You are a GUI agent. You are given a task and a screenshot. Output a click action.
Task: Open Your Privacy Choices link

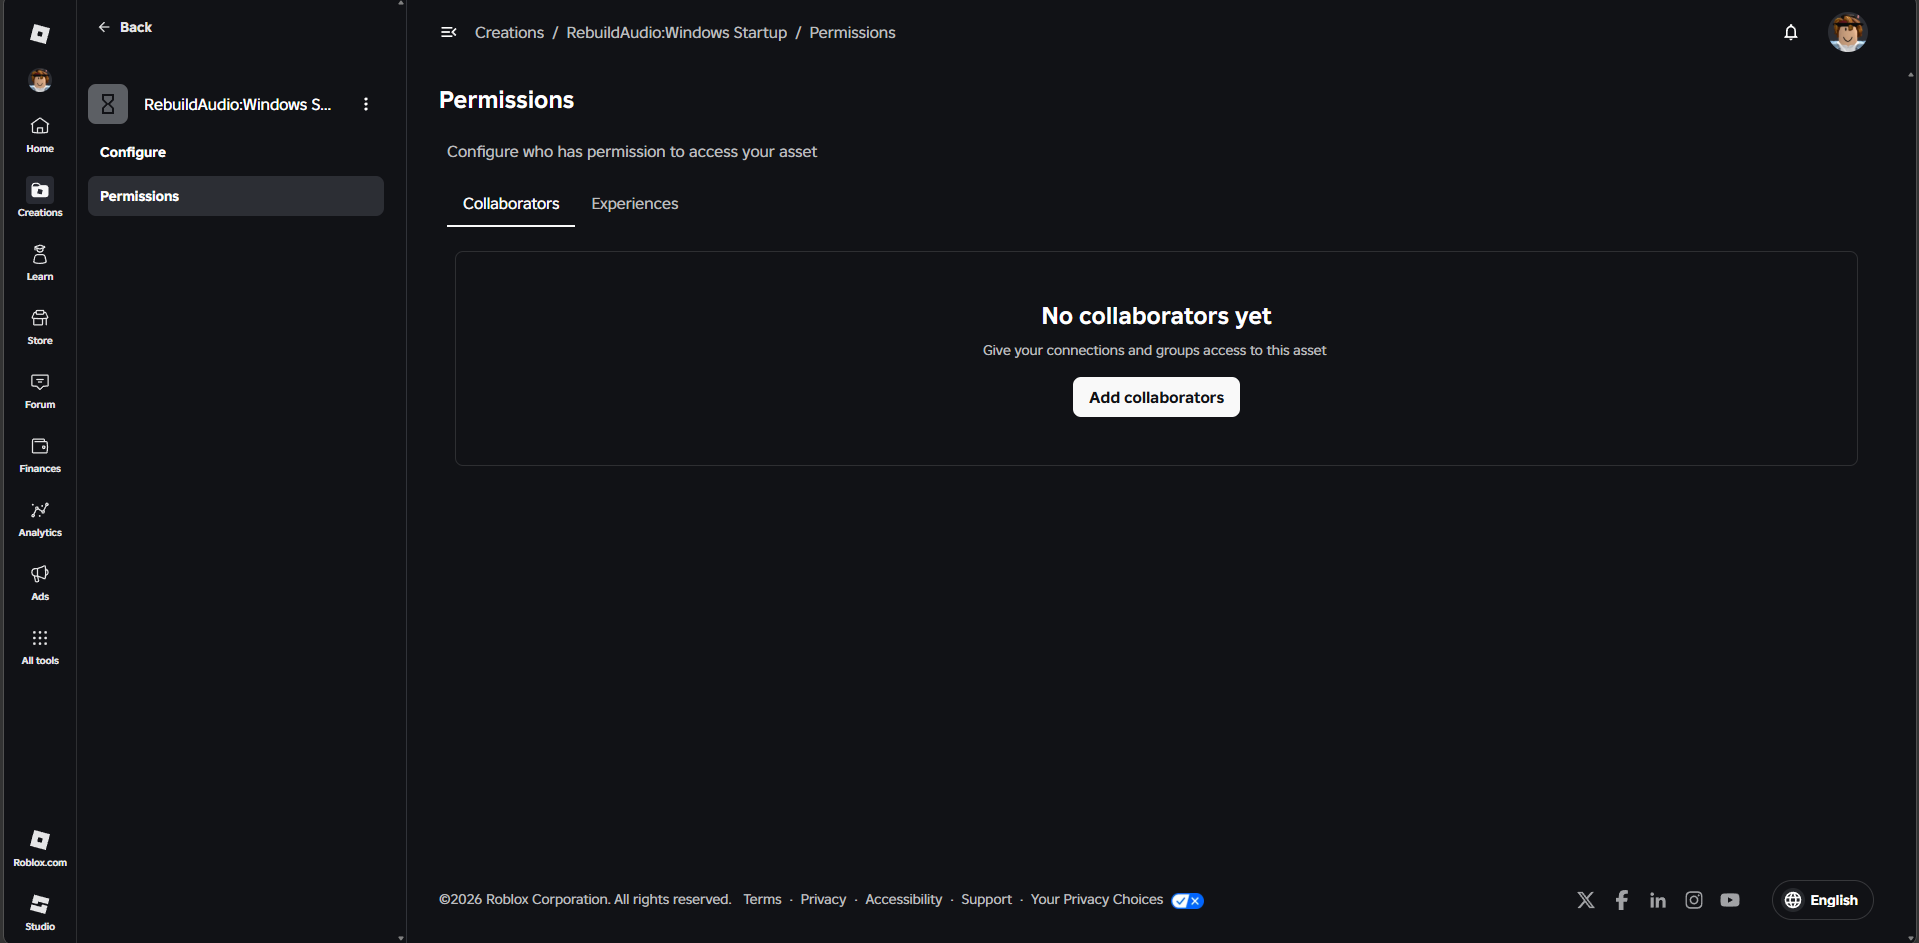(x=1097, y=900)
